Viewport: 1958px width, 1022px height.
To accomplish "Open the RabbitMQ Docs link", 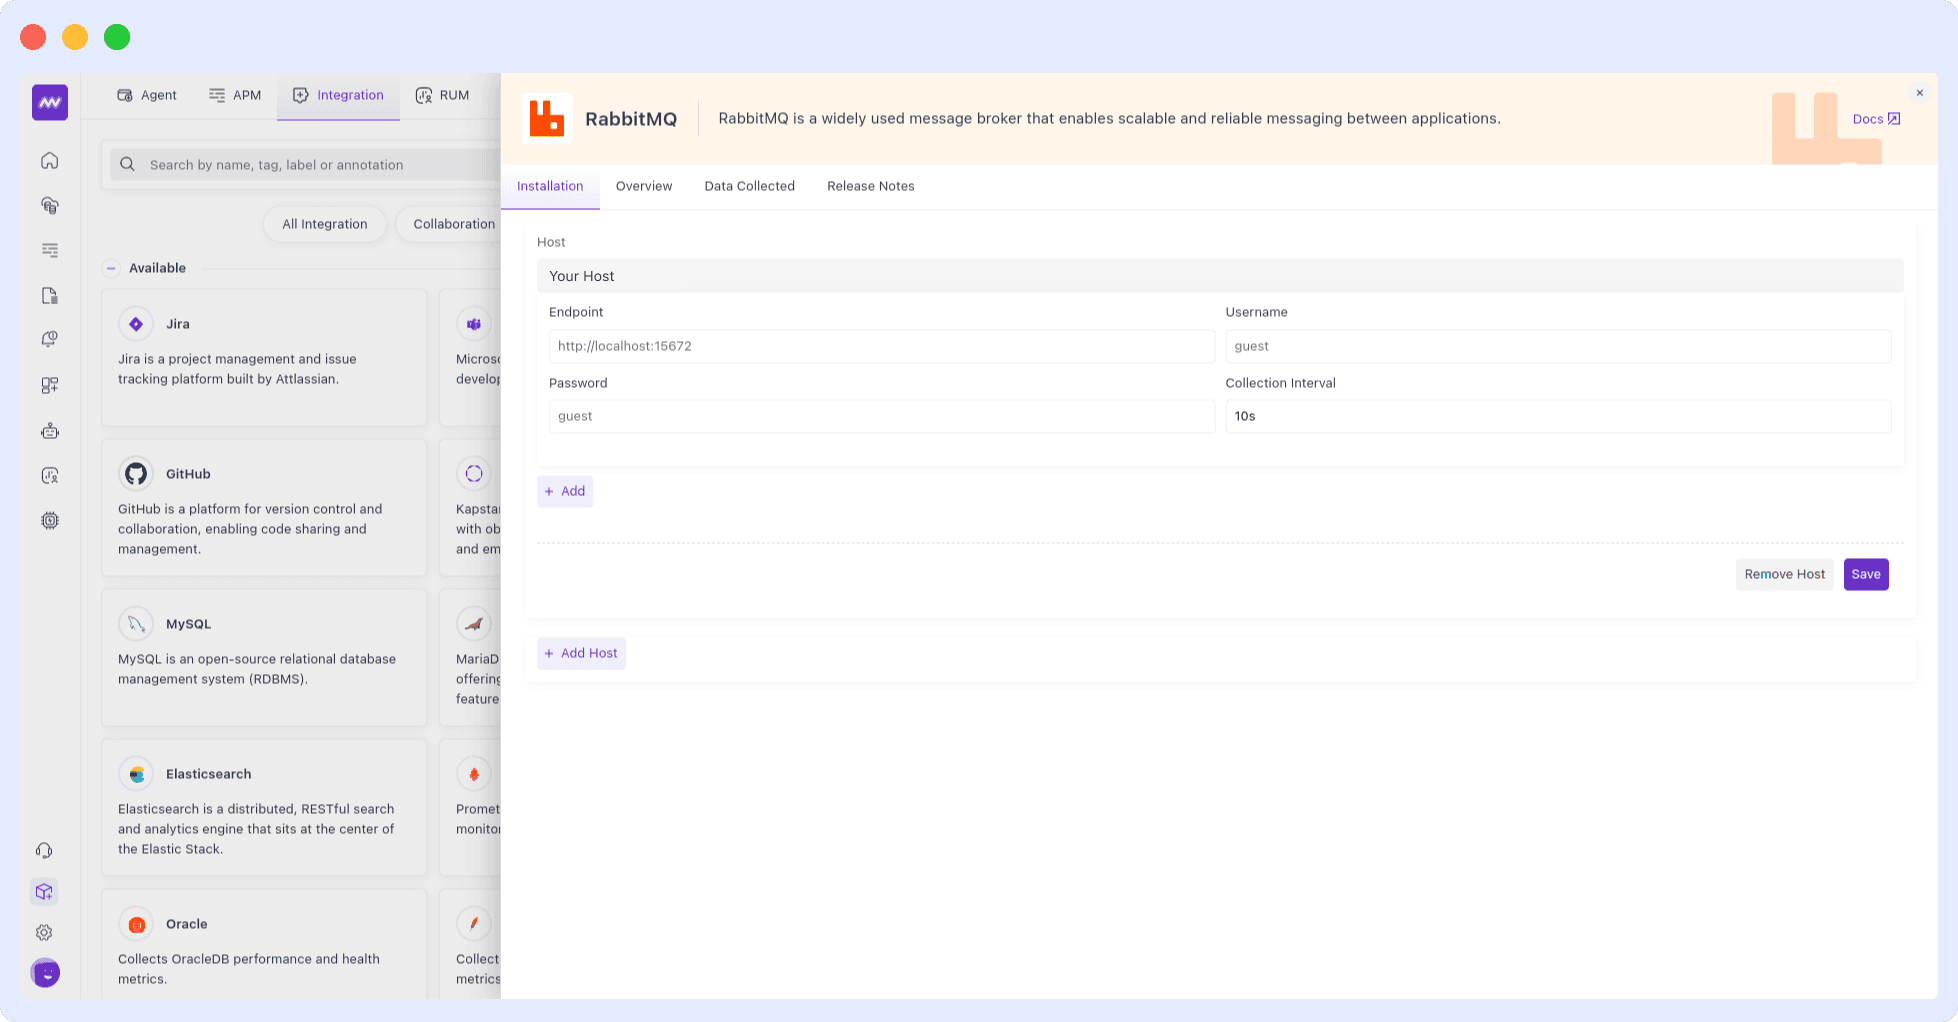I will coord(1875,118).
